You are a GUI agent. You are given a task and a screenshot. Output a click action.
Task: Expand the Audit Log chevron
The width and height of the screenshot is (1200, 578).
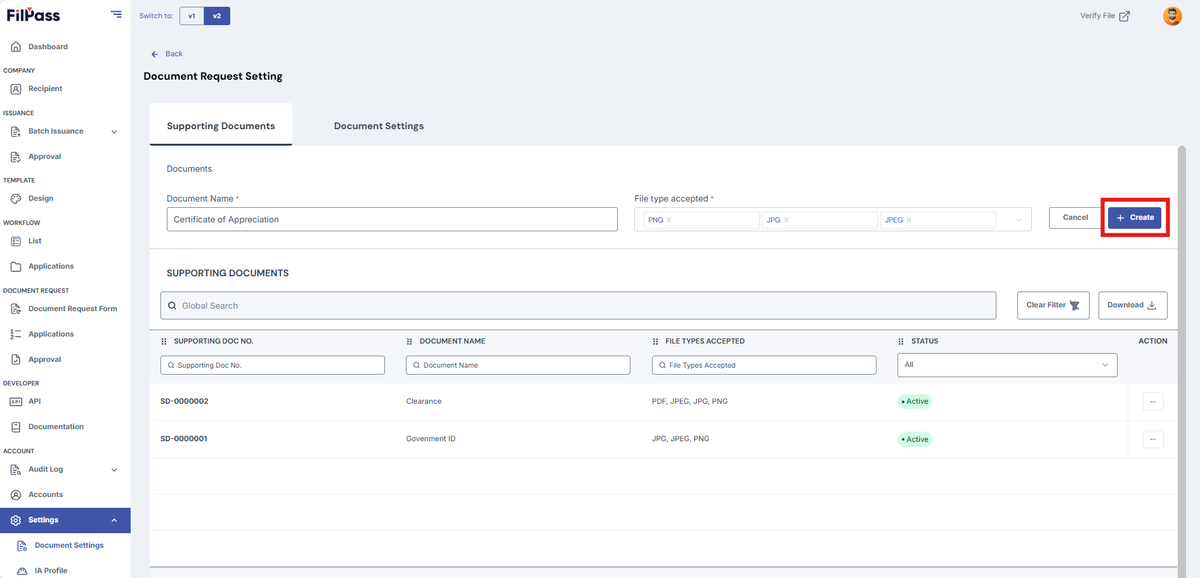click(x=114, y=470)
